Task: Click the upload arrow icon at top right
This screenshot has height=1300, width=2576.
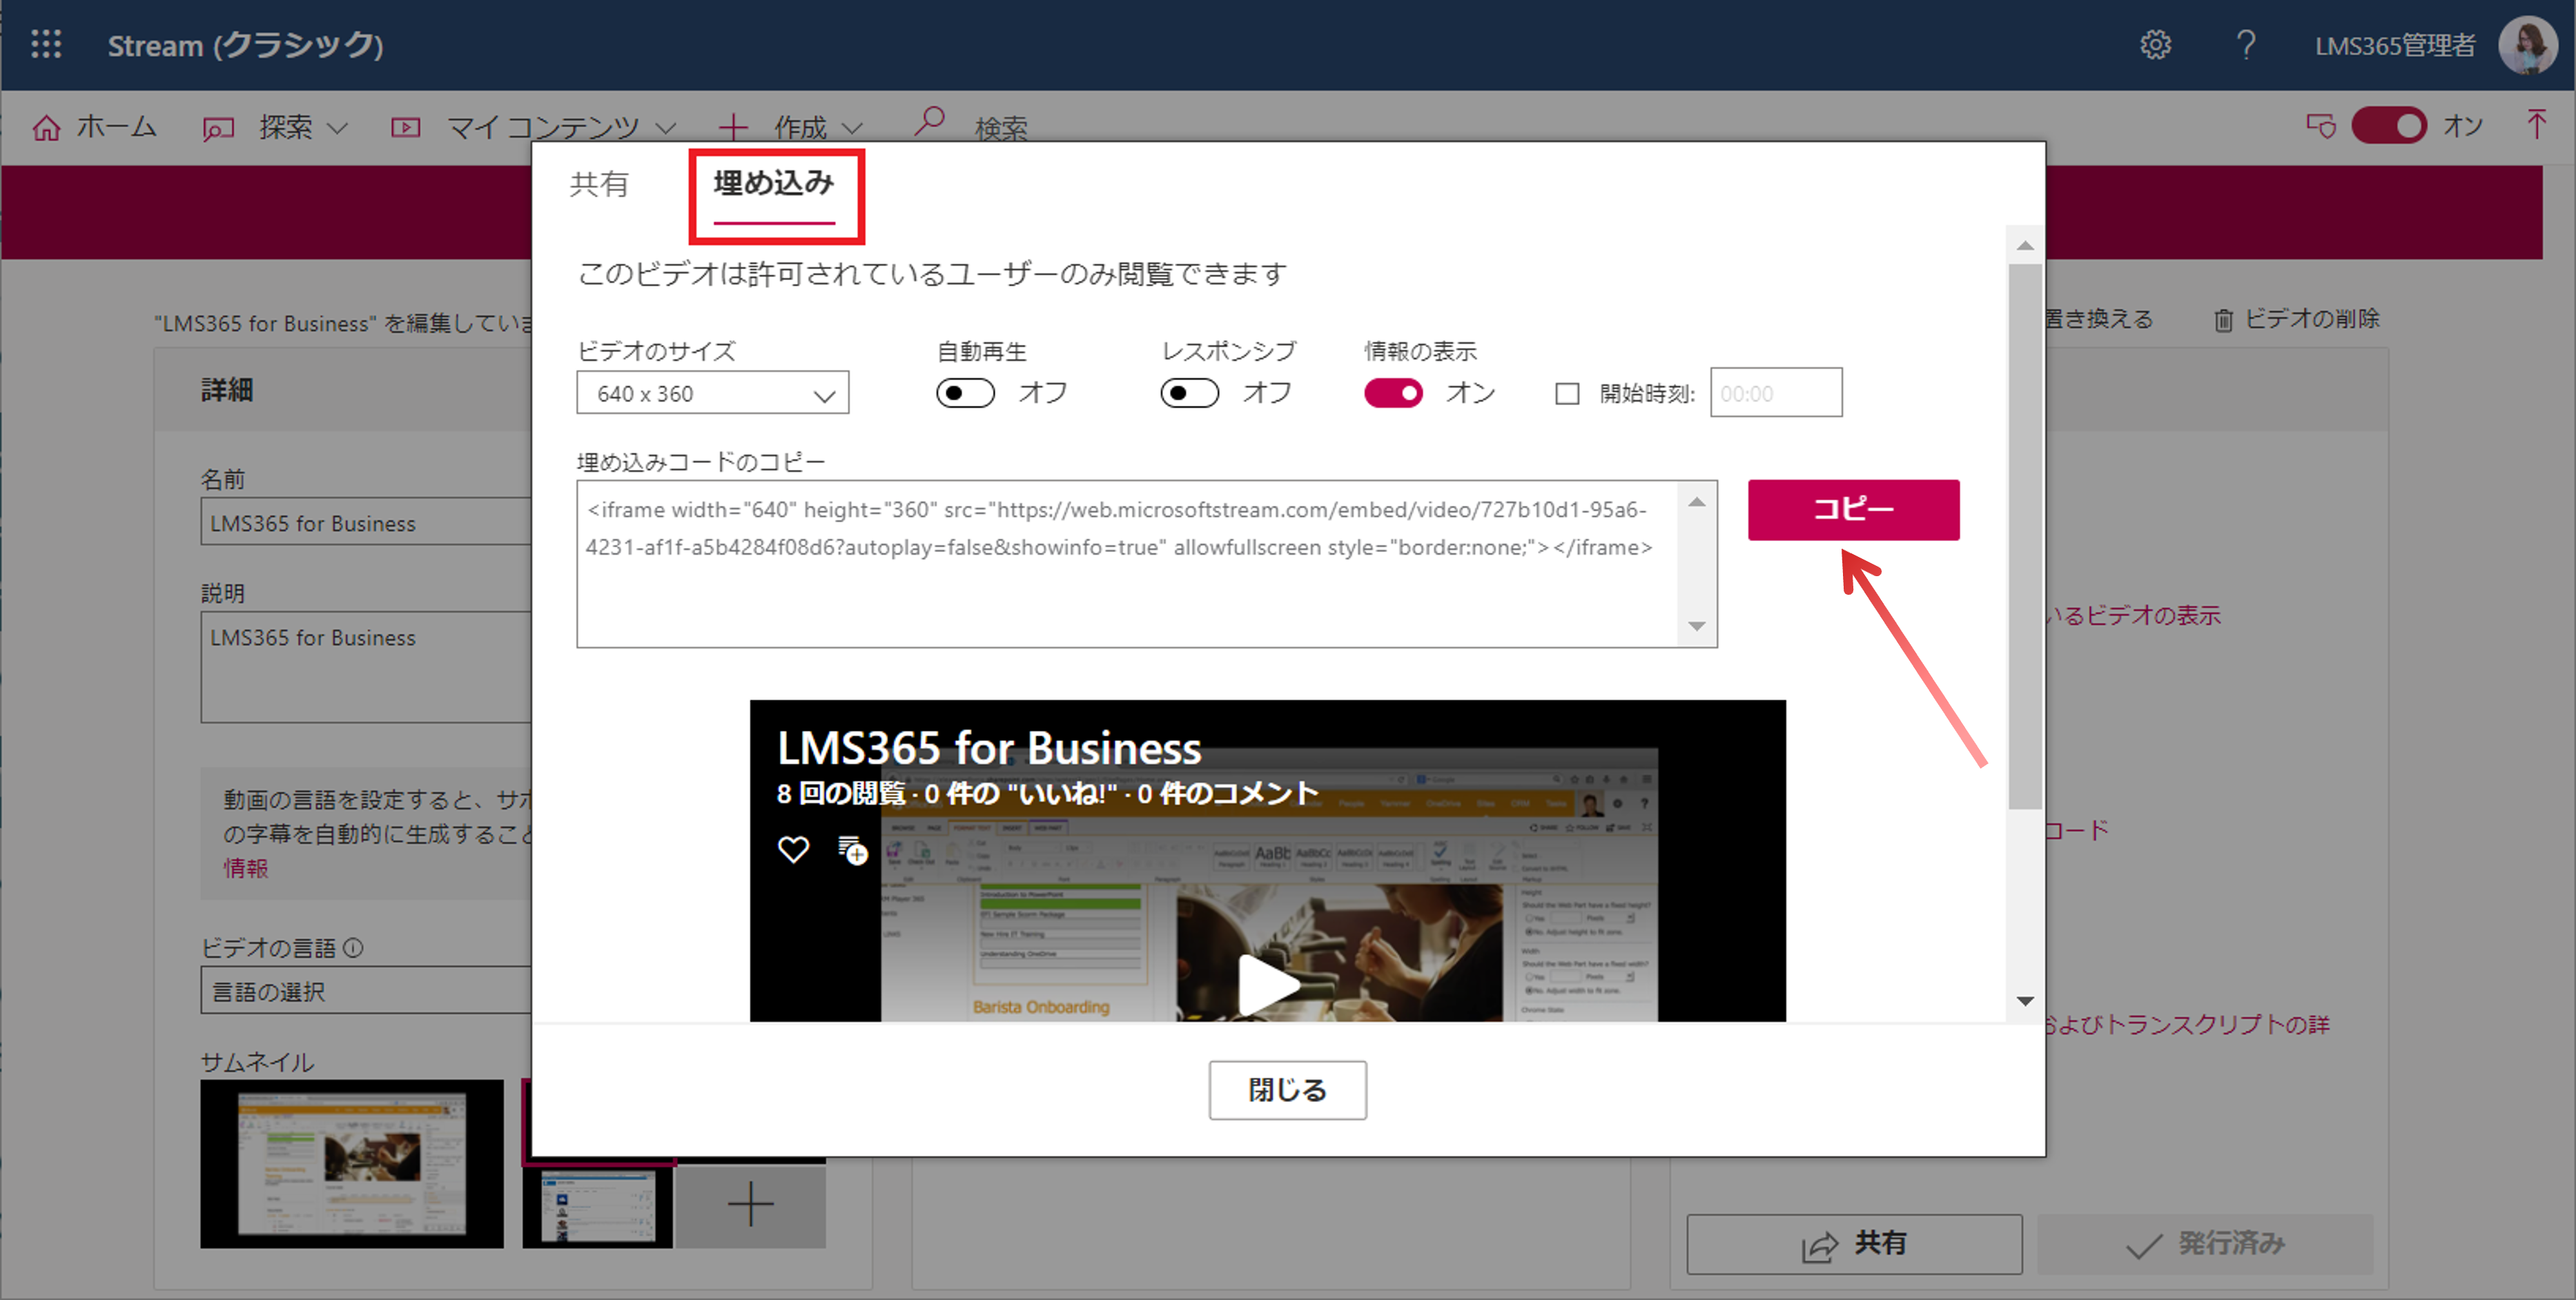Action: coord(2535,125)
